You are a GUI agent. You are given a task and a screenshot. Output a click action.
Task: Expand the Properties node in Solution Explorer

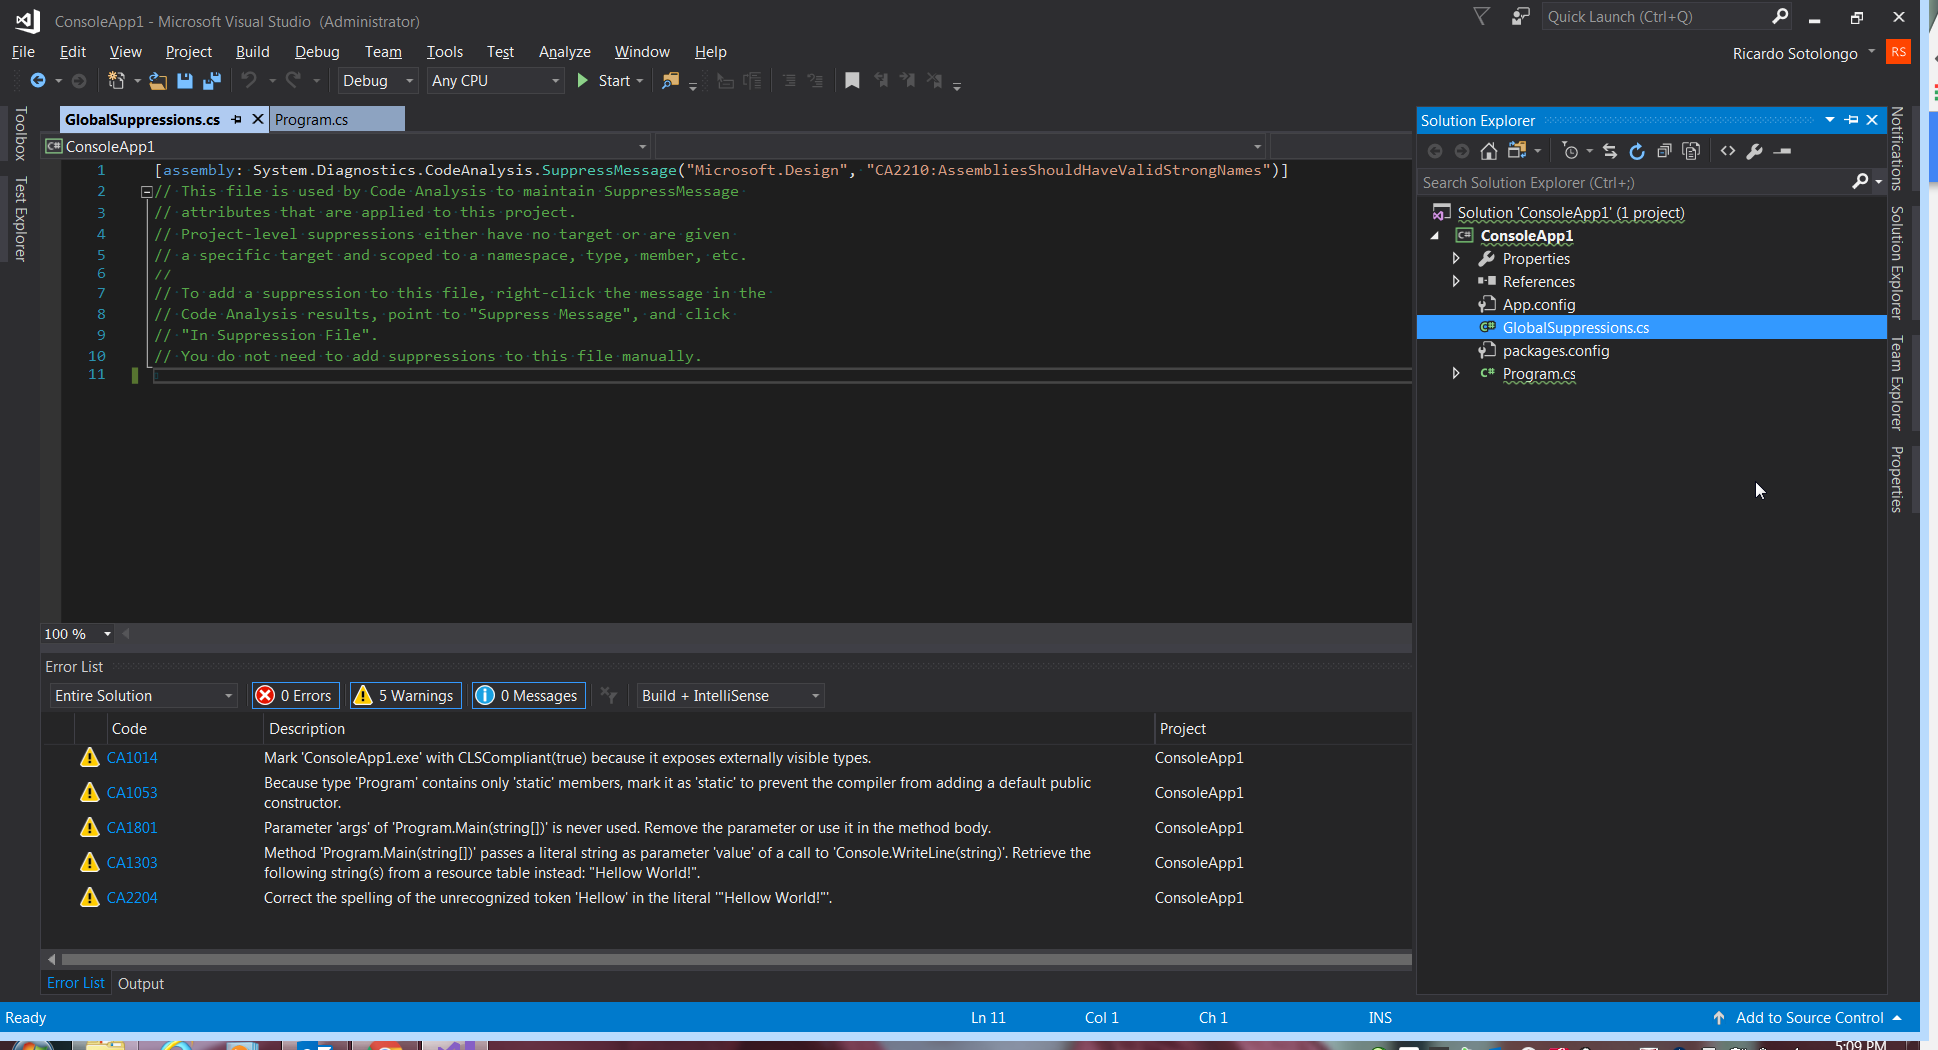(x=1456, y=258)
